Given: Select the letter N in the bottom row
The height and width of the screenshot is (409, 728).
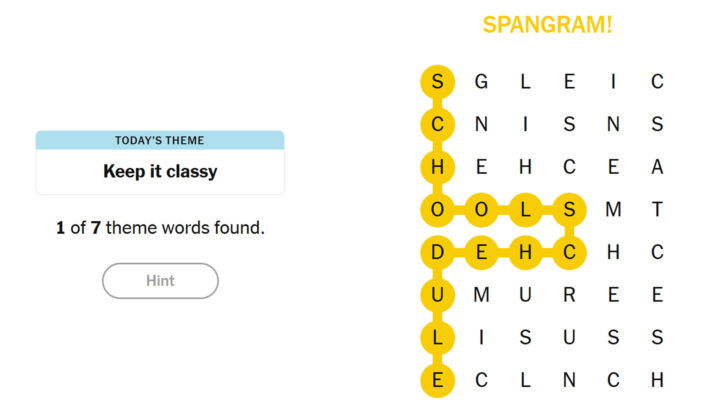Looking at the screenshot, I should pyautogui.click(x=569, y=380).
